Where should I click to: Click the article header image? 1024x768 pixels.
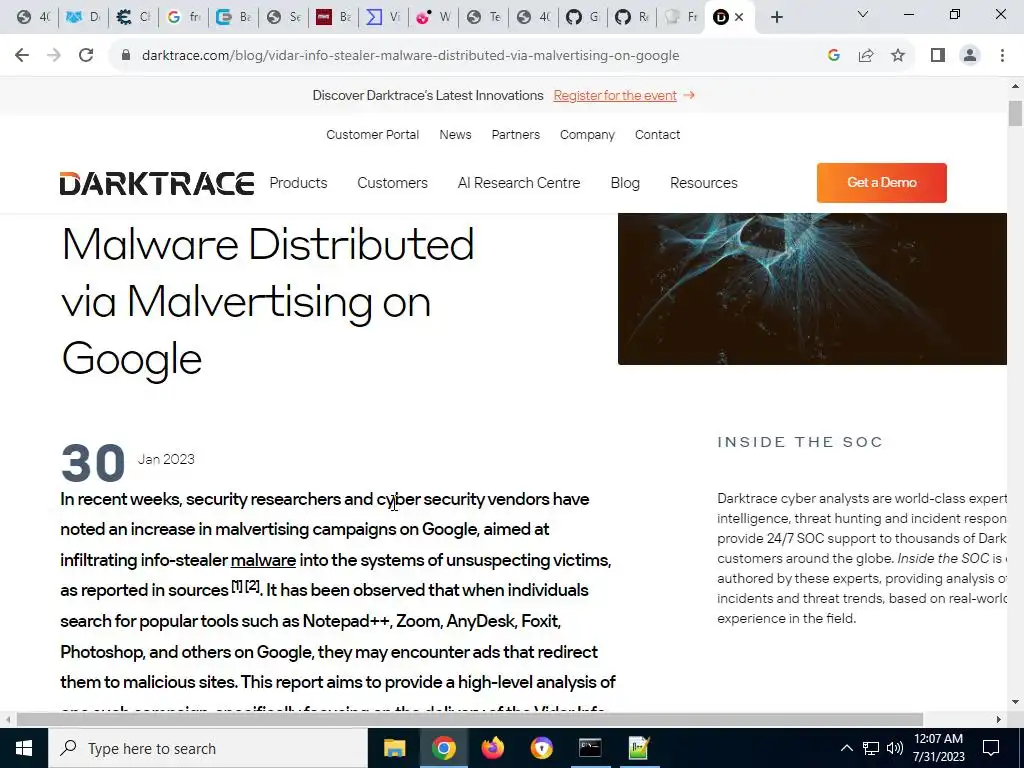[812, 289]
